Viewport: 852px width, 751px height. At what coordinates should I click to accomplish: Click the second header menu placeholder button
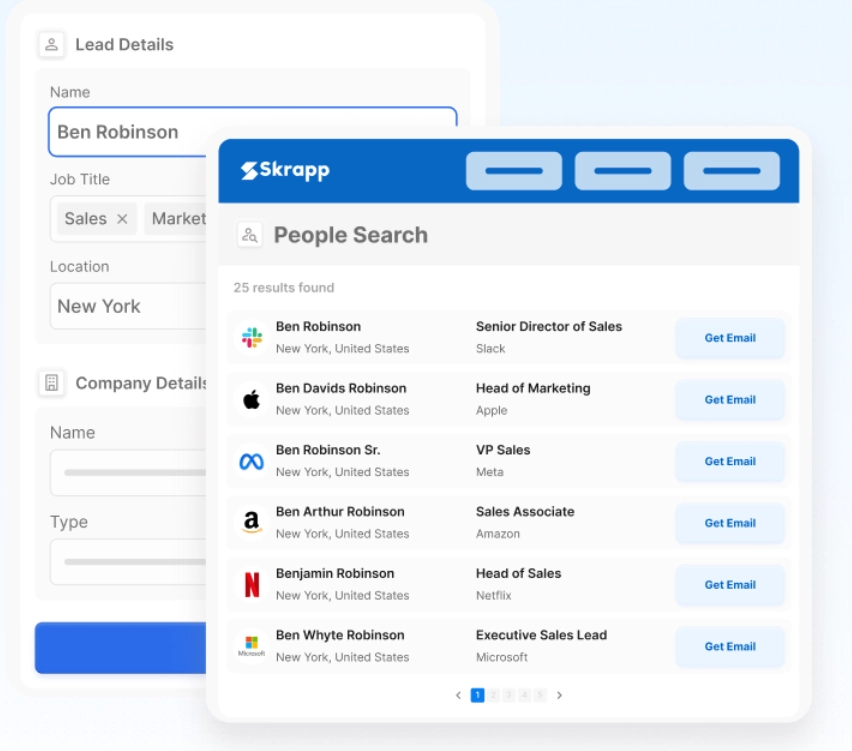(x=623, y=171)
